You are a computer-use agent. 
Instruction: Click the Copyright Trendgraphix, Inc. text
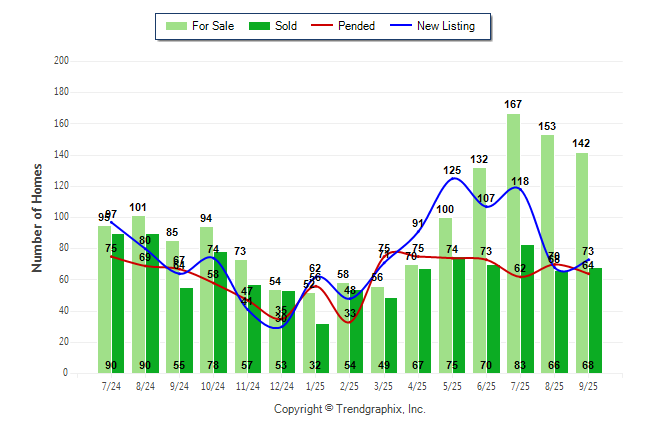point(350,409)
